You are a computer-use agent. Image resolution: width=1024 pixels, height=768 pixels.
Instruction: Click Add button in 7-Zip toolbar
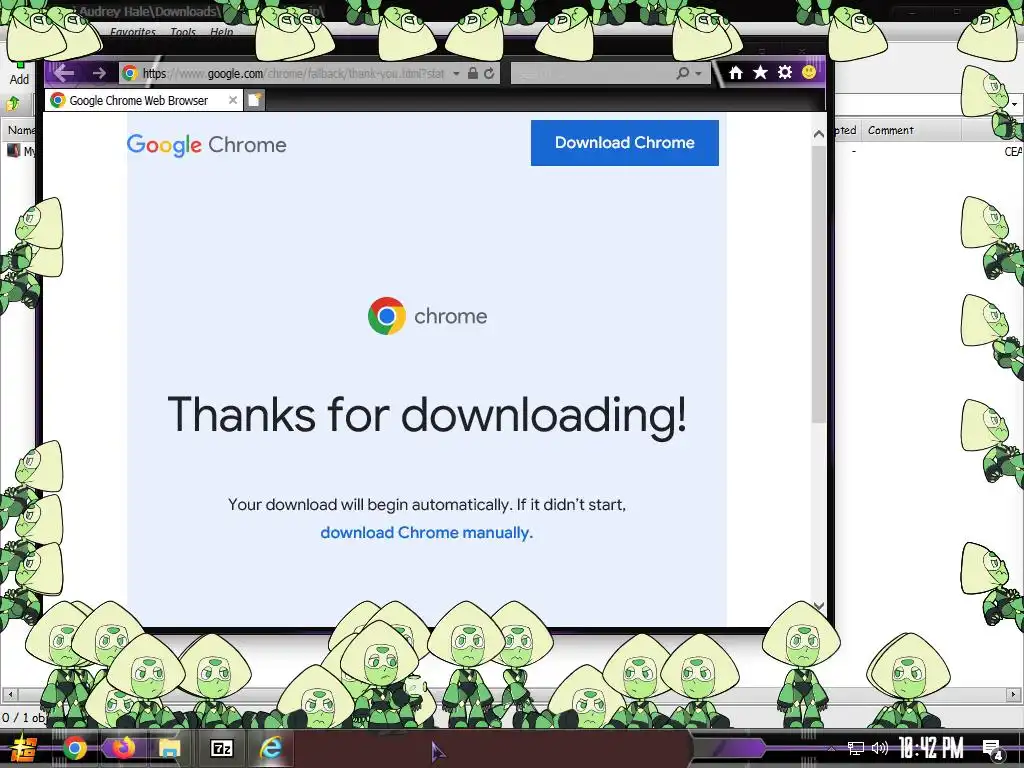[19, 73]
